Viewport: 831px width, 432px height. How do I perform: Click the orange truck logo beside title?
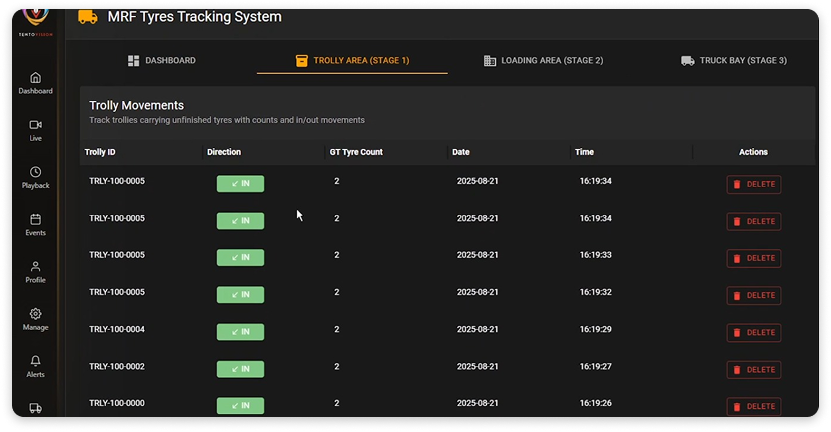coord(88,17)
